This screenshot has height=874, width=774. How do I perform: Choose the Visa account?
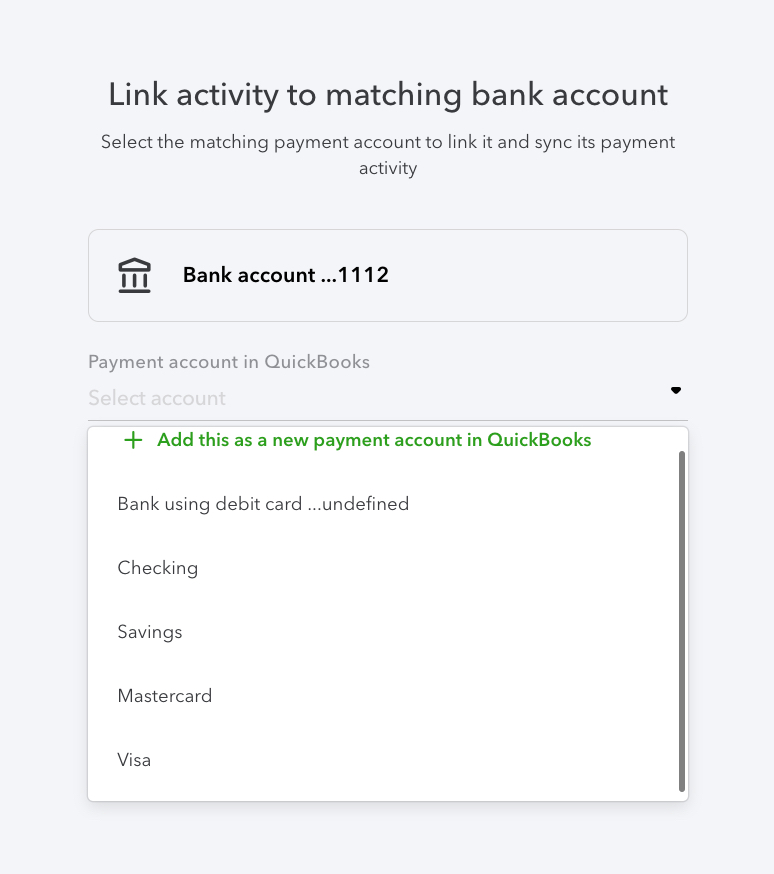point(134,760)
